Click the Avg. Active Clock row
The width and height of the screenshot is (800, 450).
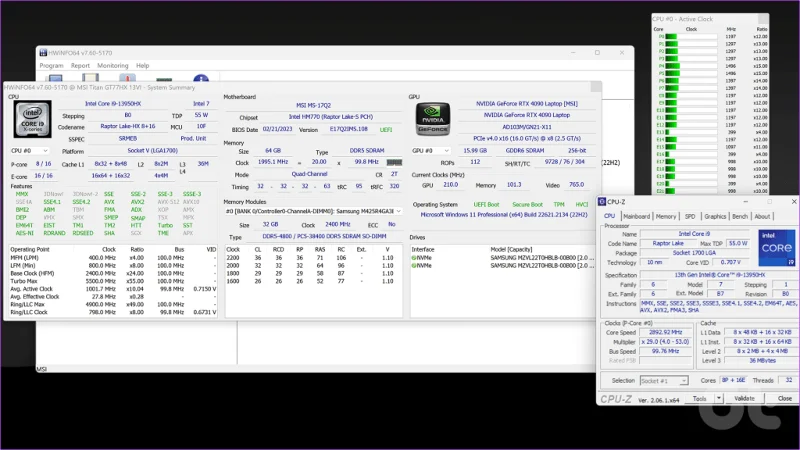point(113,289)
